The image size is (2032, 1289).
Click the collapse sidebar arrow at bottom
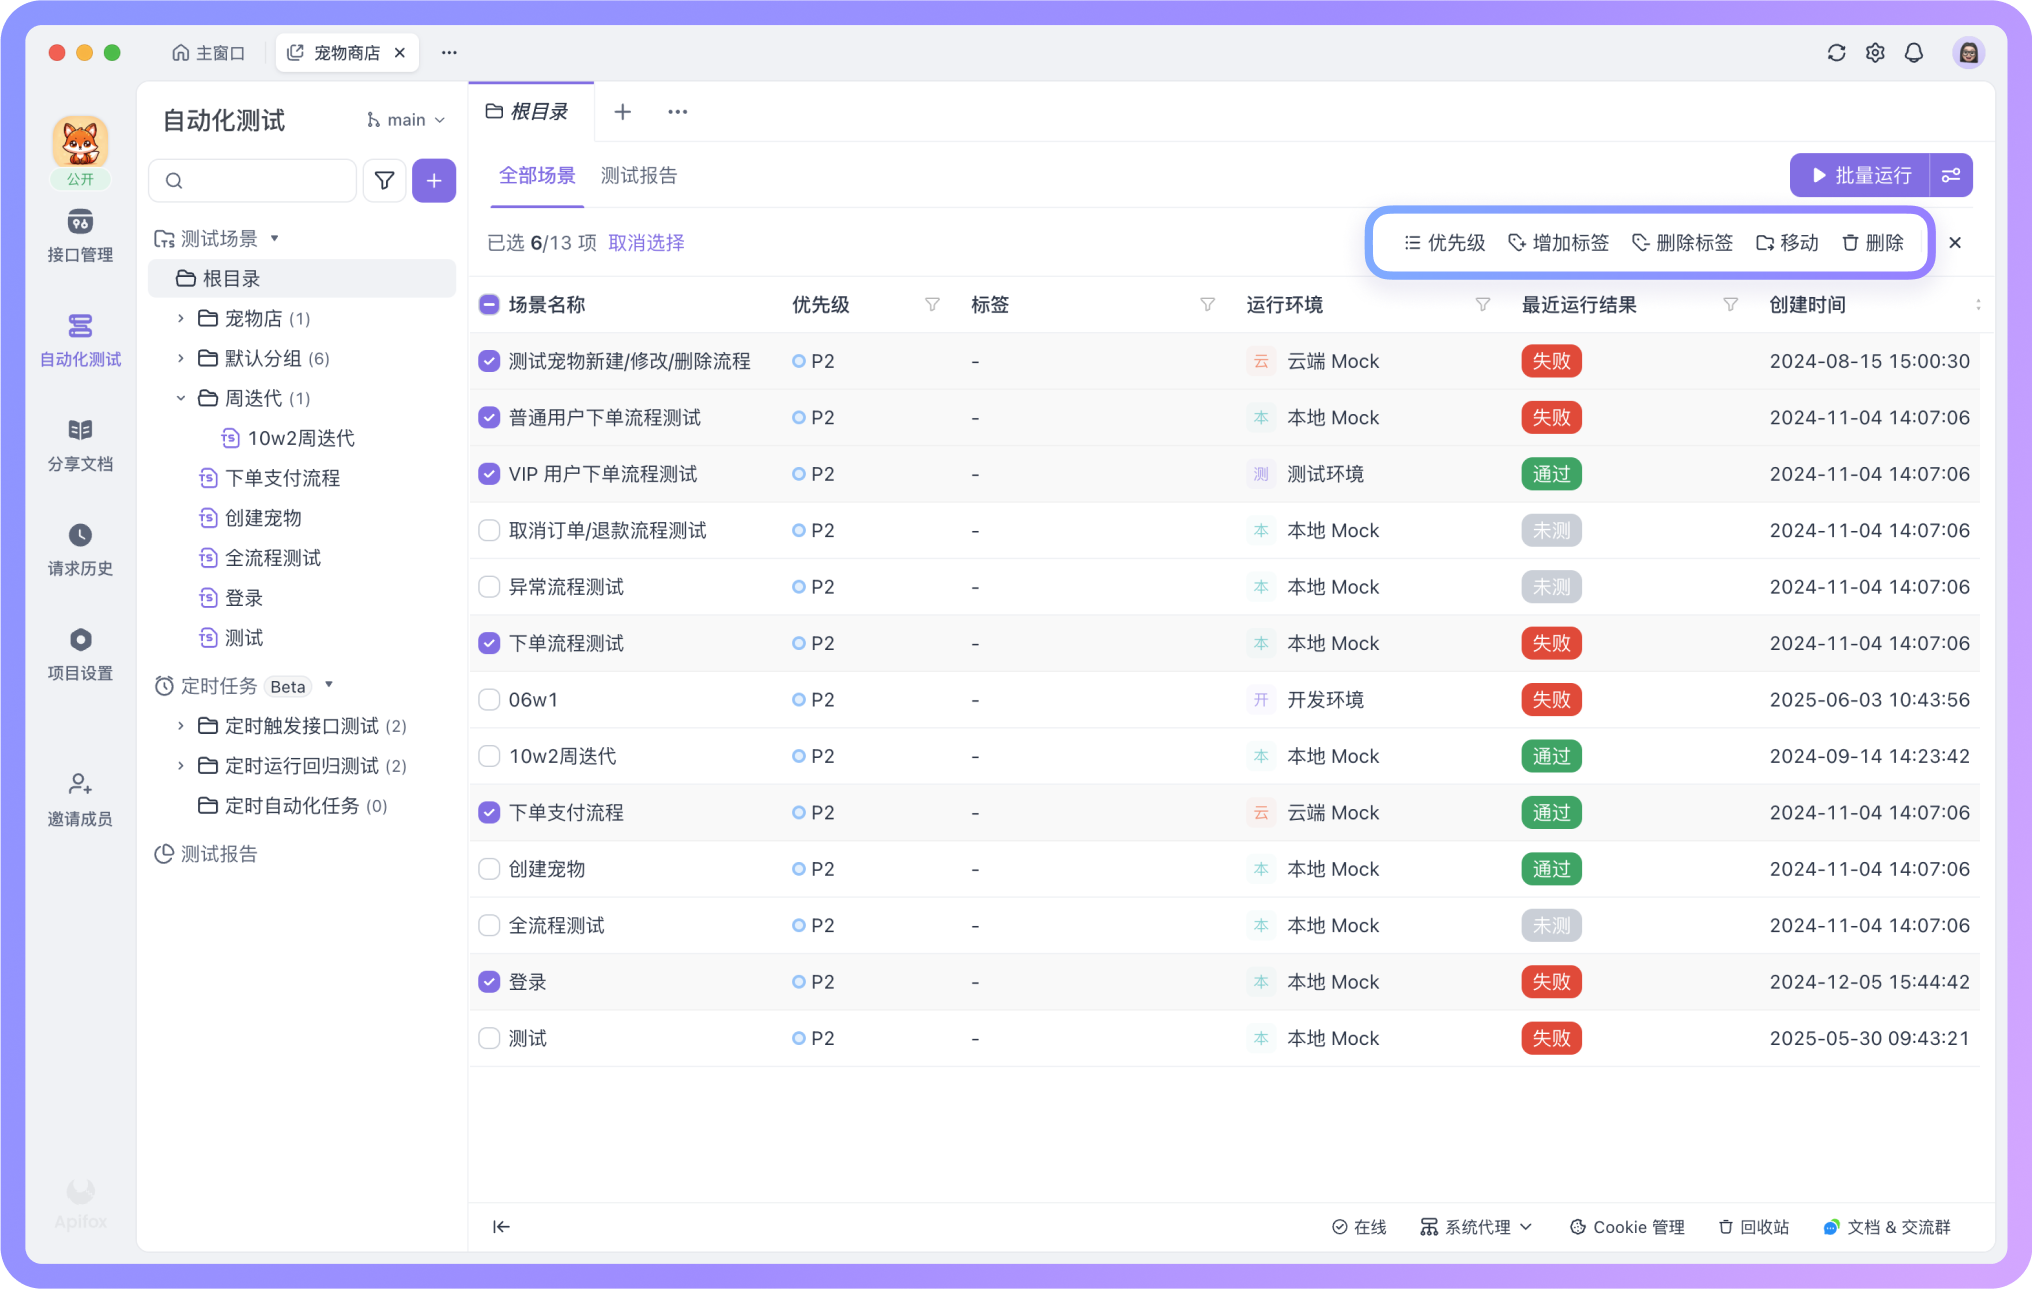501,1227
